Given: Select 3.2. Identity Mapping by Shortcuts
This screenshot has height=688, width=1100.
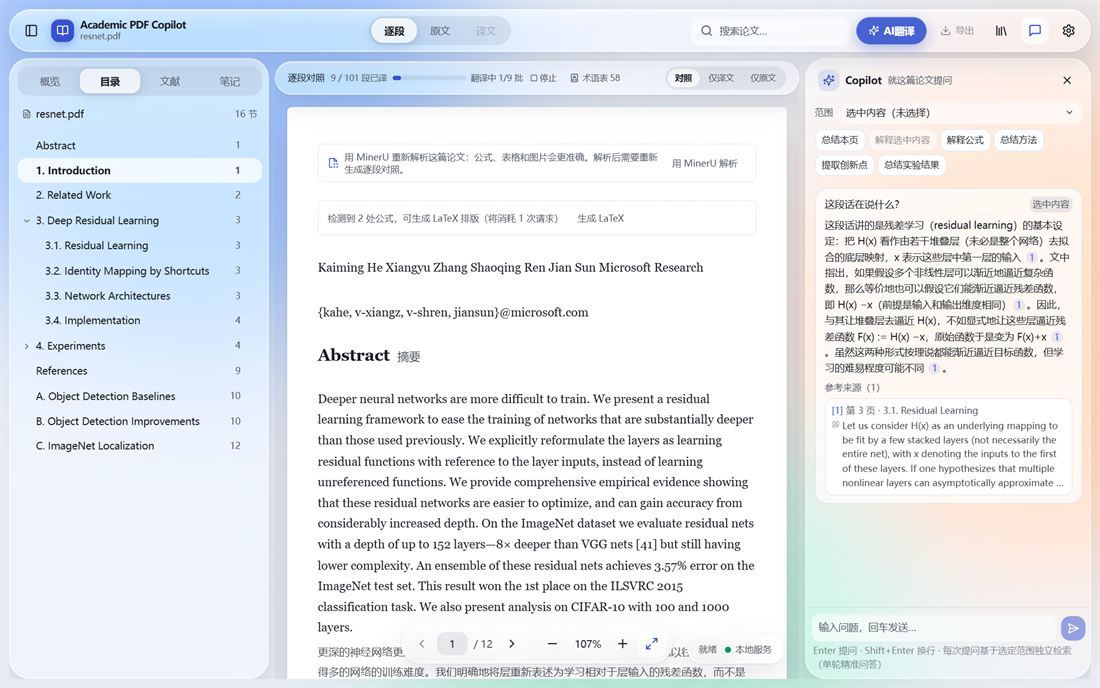Looking at the screenshot, I should 140,271.
